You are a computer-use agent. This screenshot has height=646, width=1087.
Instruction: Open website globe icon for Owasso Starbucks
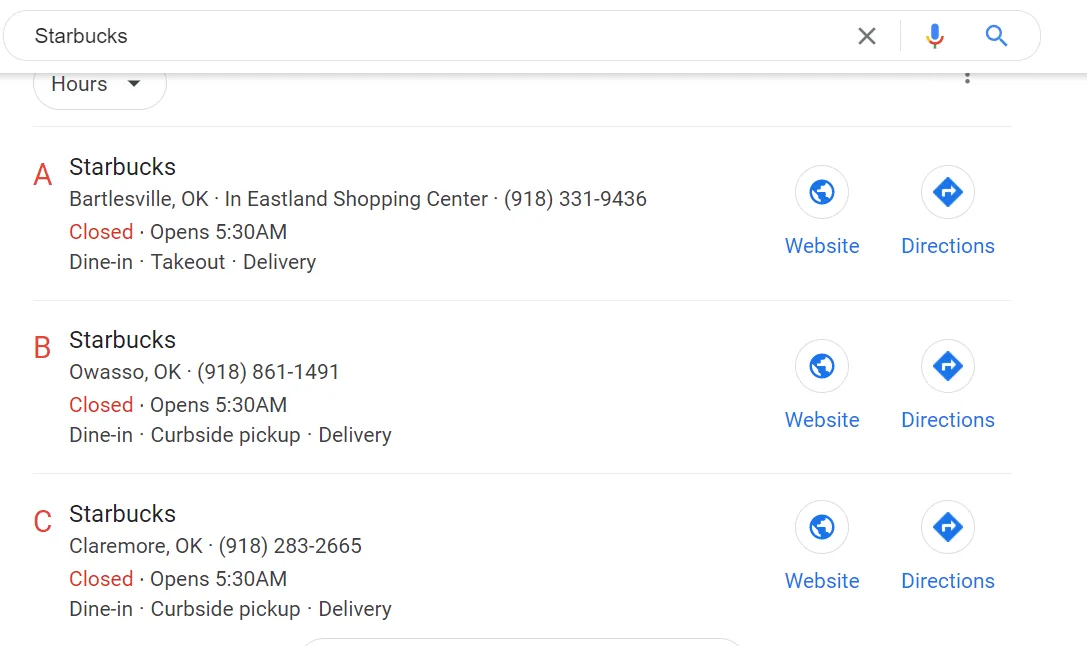pyautogui.click(x=822, y=366)
